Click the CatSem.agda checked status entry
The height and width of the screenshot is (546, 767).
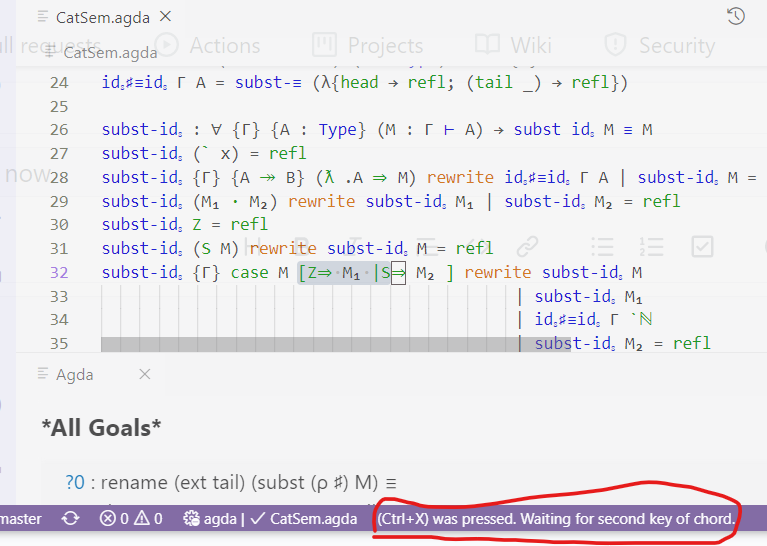pos(304,519)
